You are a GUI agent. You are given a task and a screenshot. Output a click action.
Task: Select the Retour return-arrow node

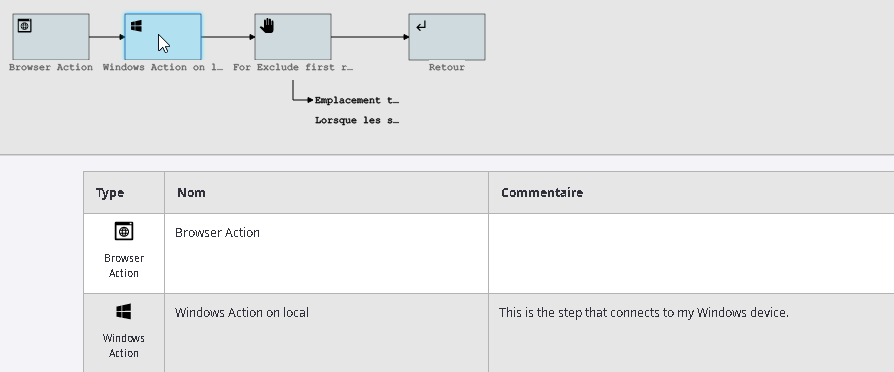[x=447, y=37]
